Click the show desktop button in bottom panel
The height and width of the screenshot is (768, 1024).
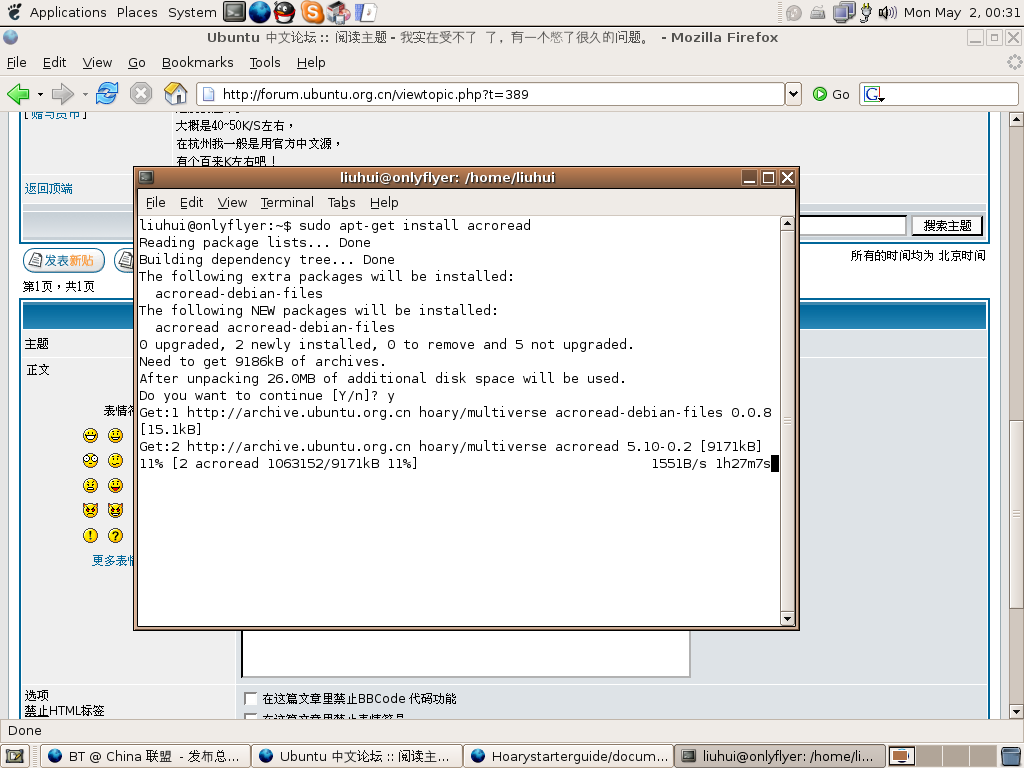click(x=14, y=756)
